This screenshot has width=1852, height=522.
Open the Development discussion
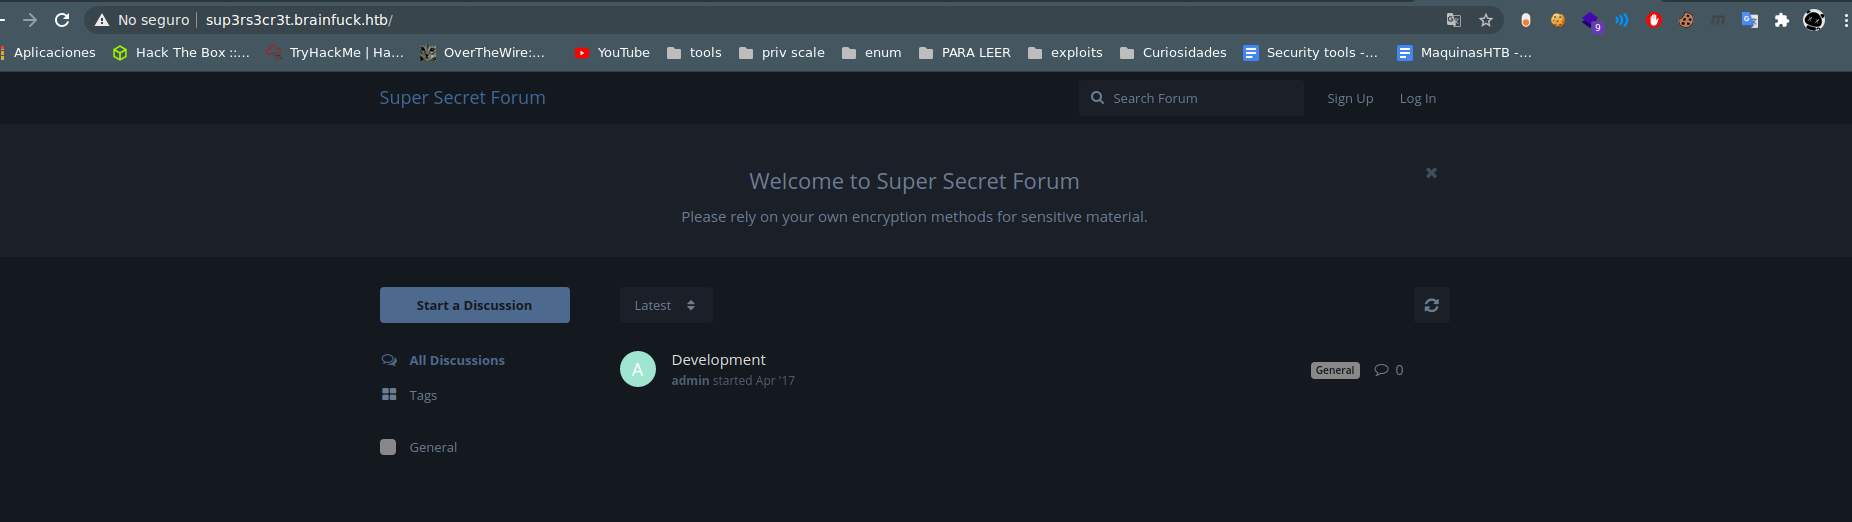718,360
